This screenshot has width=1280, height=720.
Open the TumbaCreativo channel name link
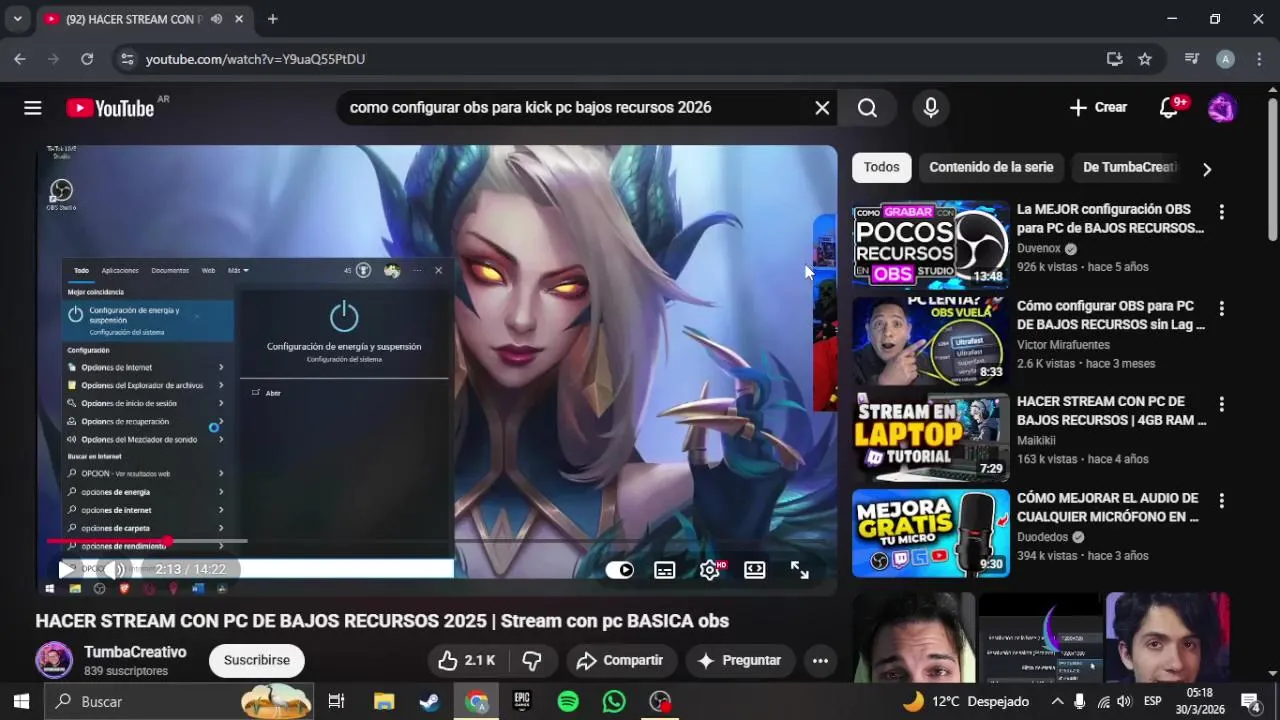click(x=135, y=652)
